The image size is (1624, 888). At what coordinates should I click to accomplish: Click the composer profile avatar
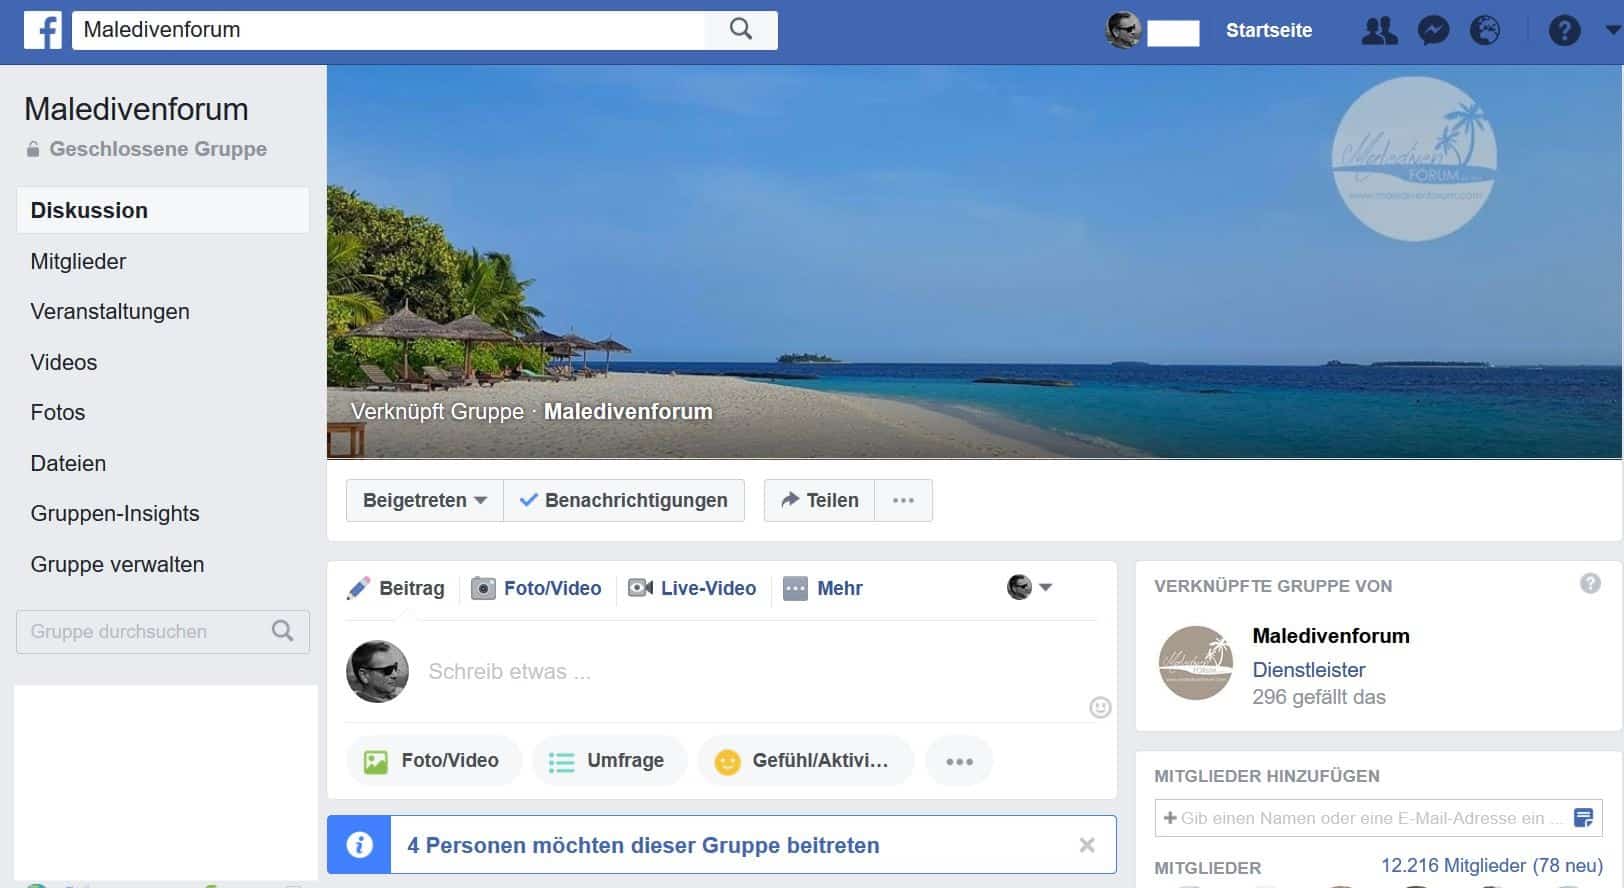(377, 672)
